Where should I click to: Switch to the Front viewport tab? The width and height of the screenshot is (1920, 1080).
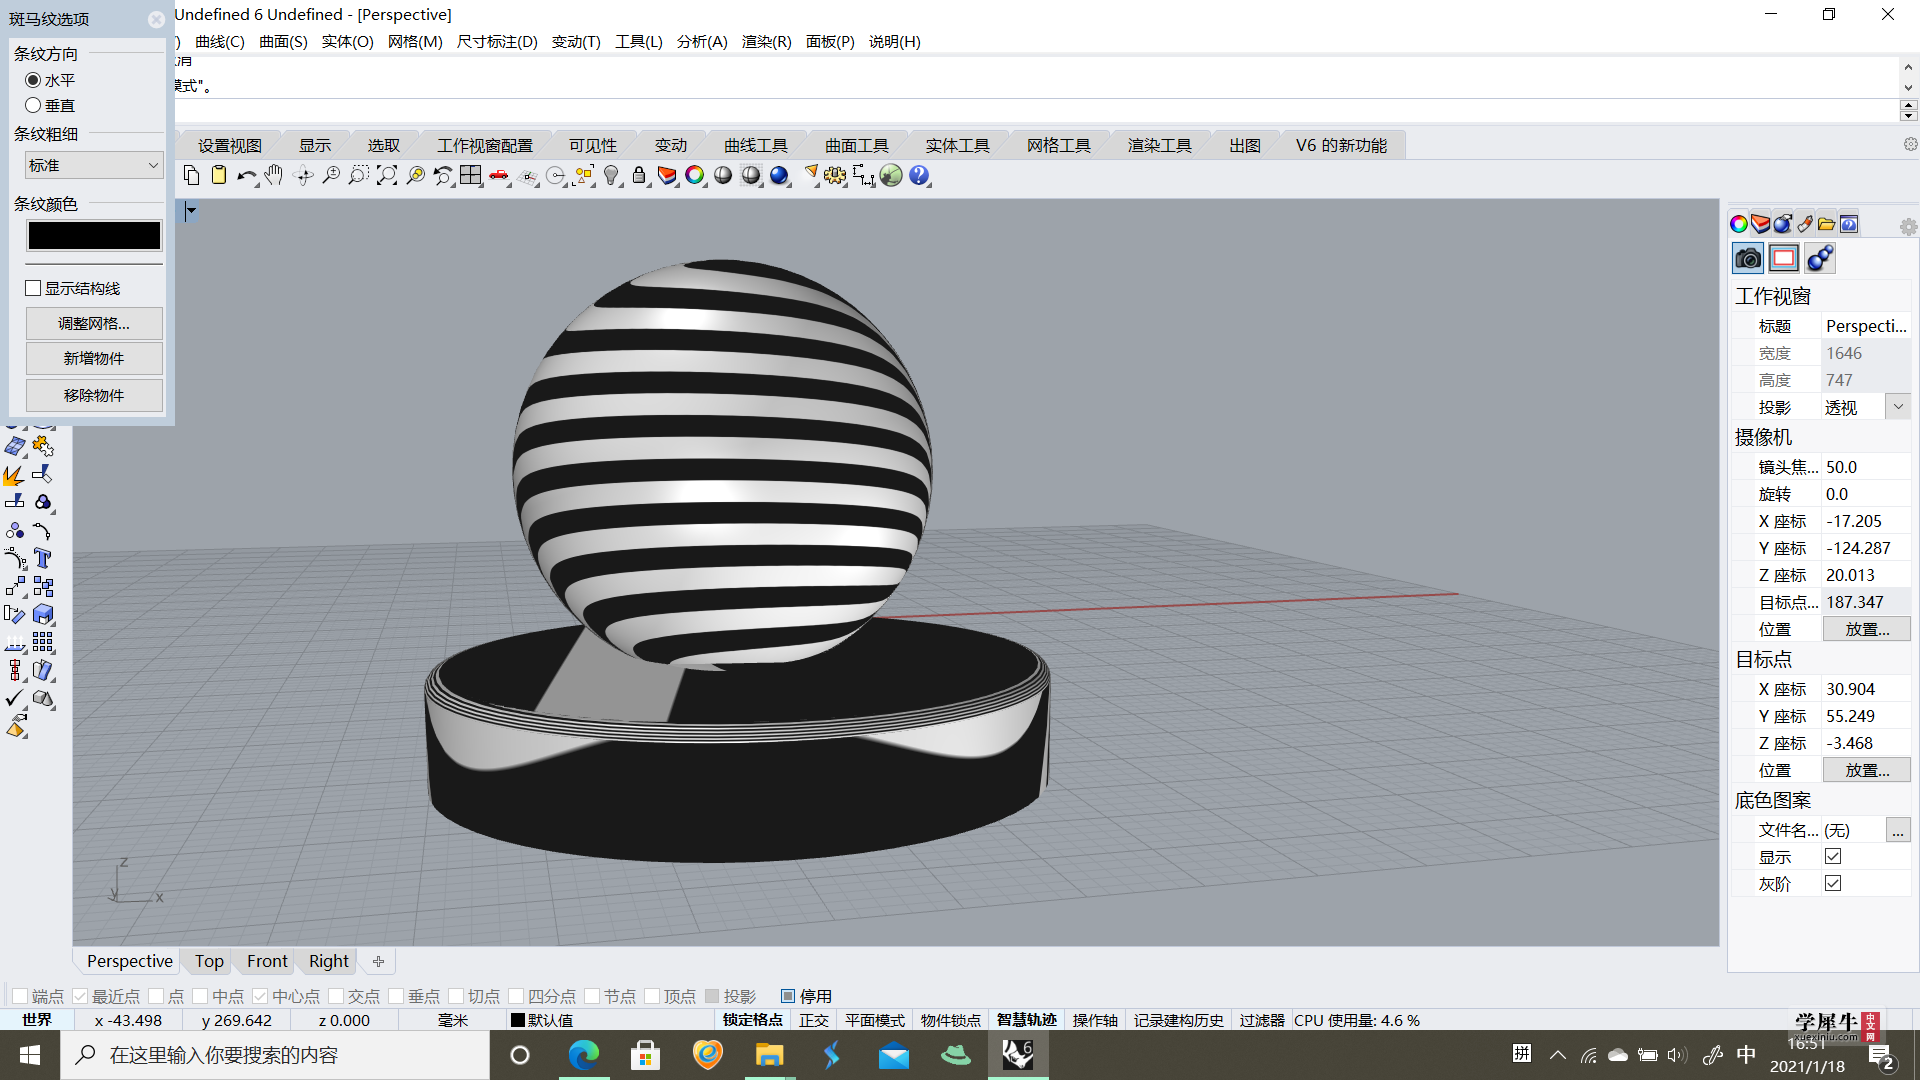point(267,961)
